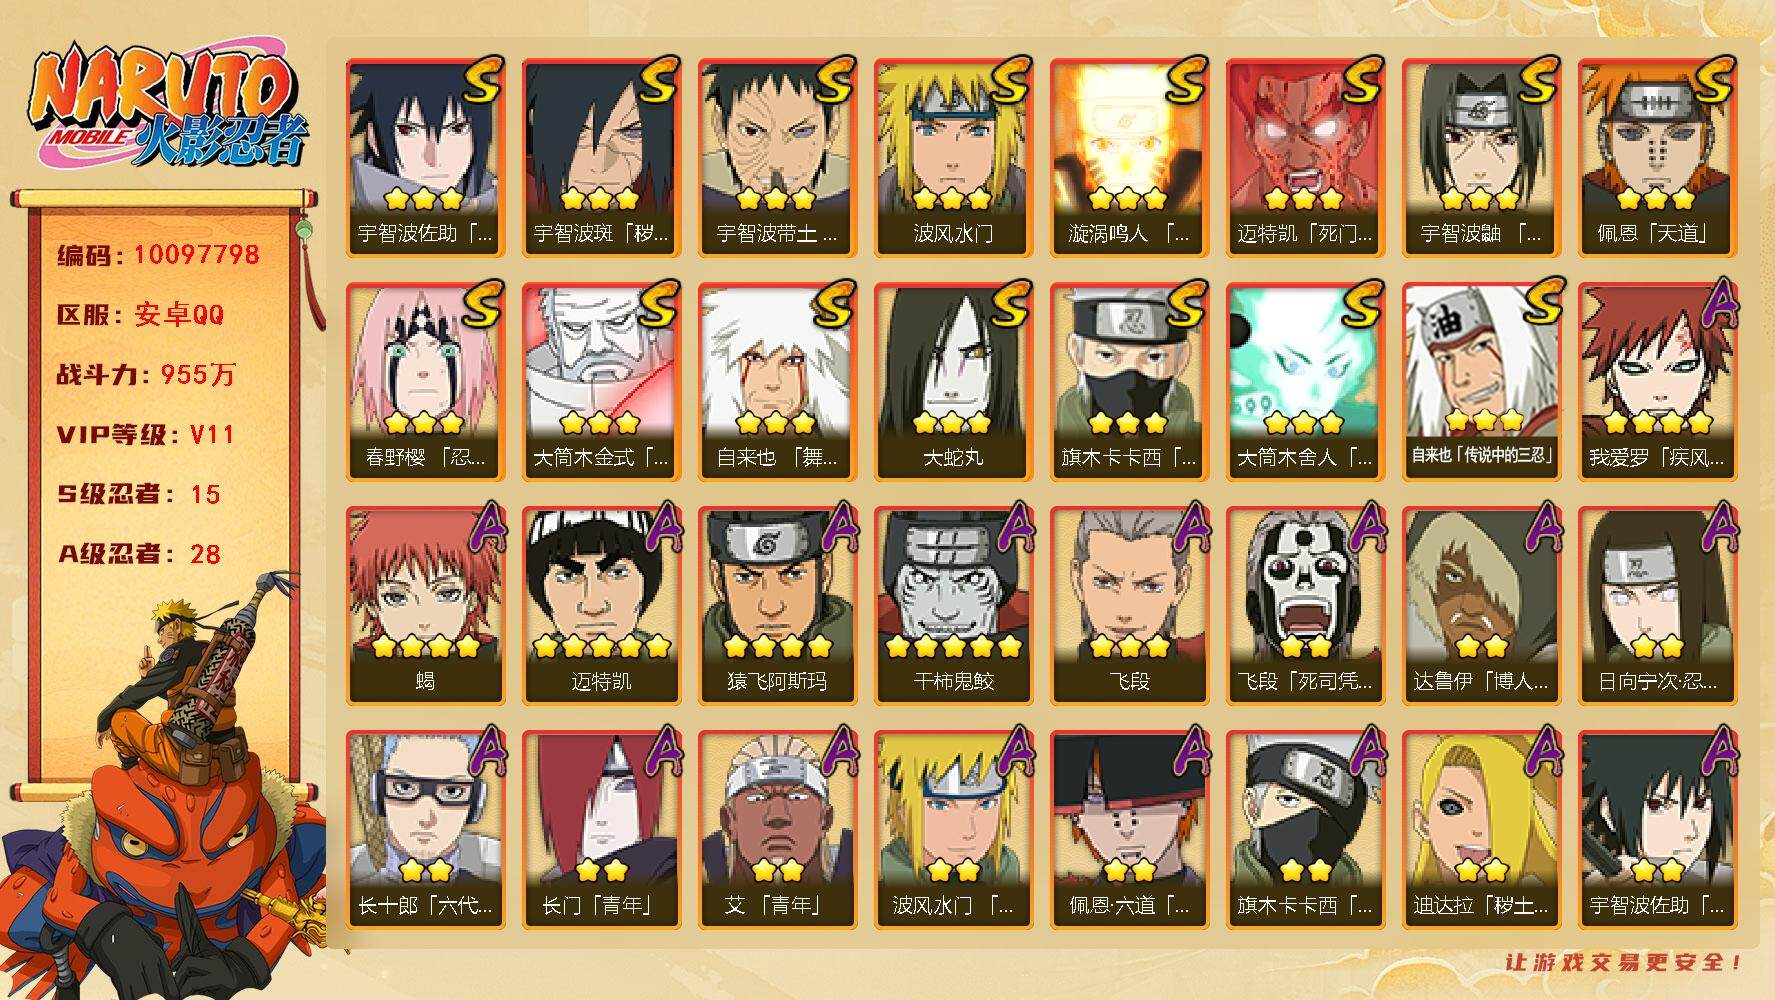Select the 蝎 A-rank ninja card
Viewport: 1775px width, 1000px height.
[425, 606]
